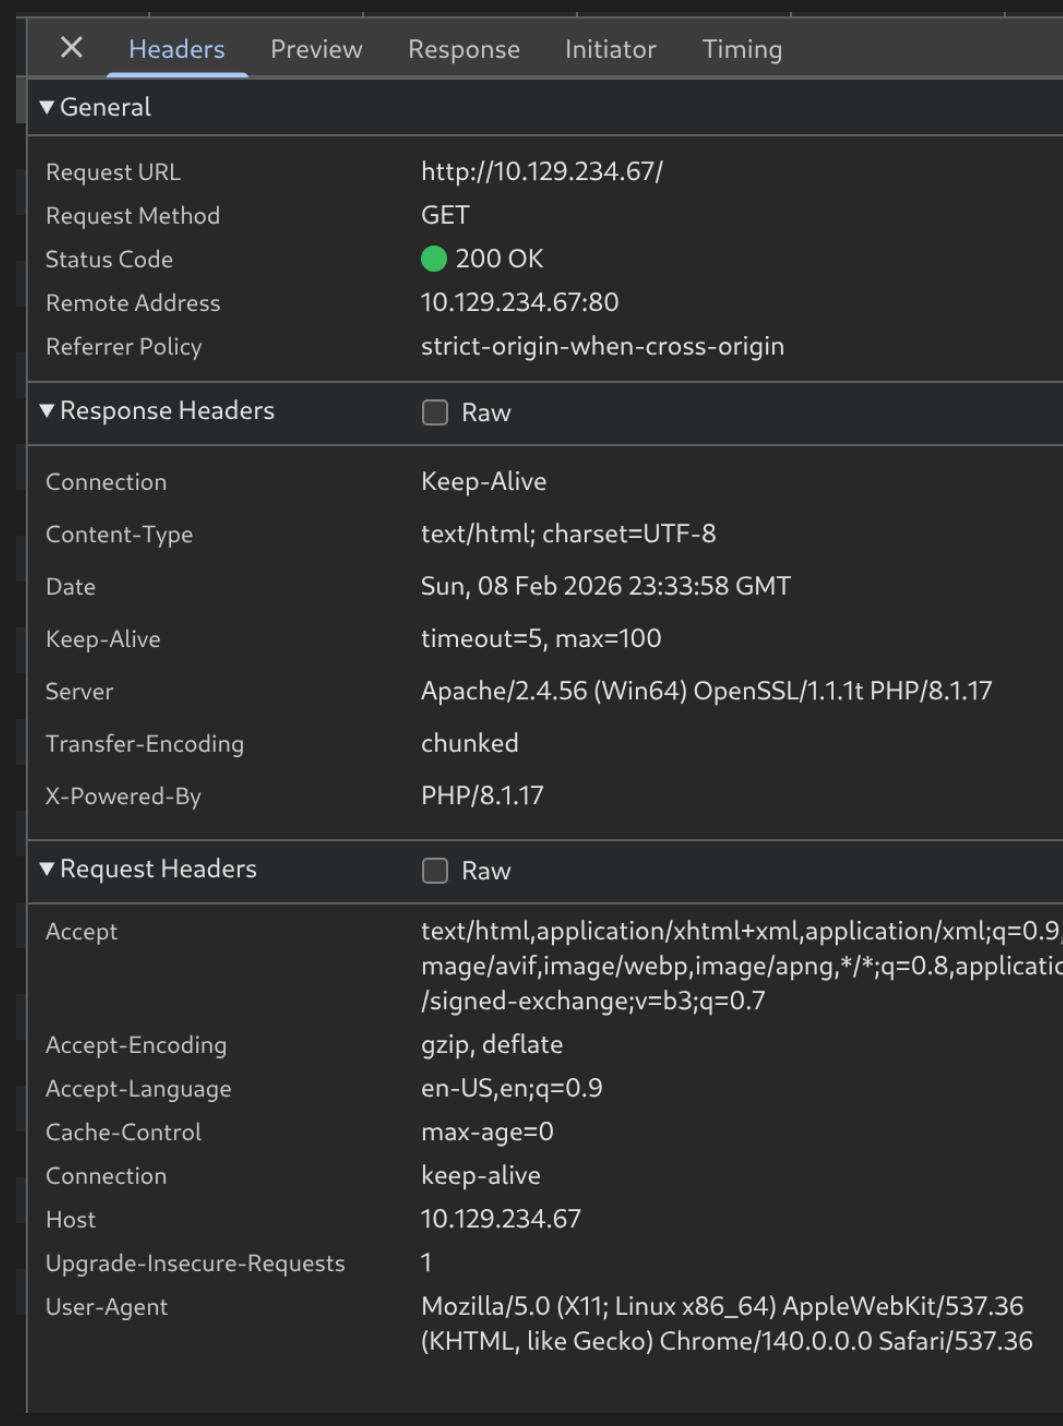Select the Request URL value http://10.129.234.67/

(542, 172)
